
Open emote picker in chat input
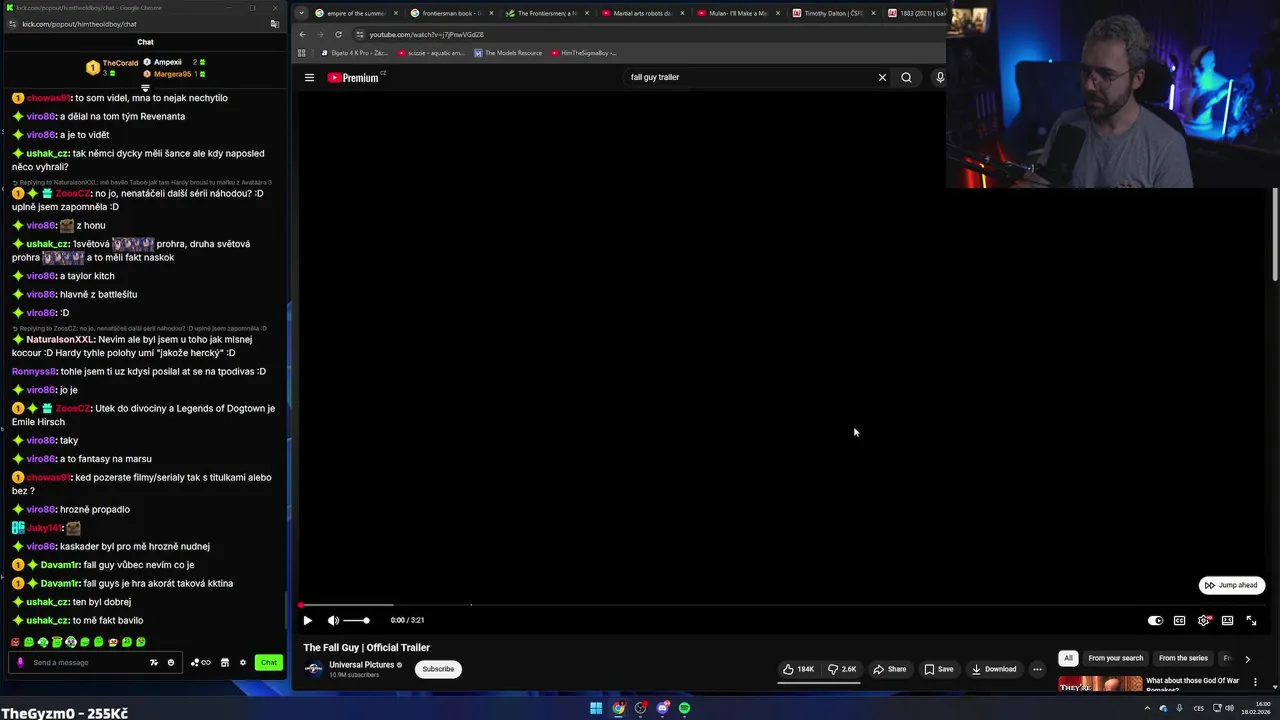pyautogui.click(x=170, y=662)
